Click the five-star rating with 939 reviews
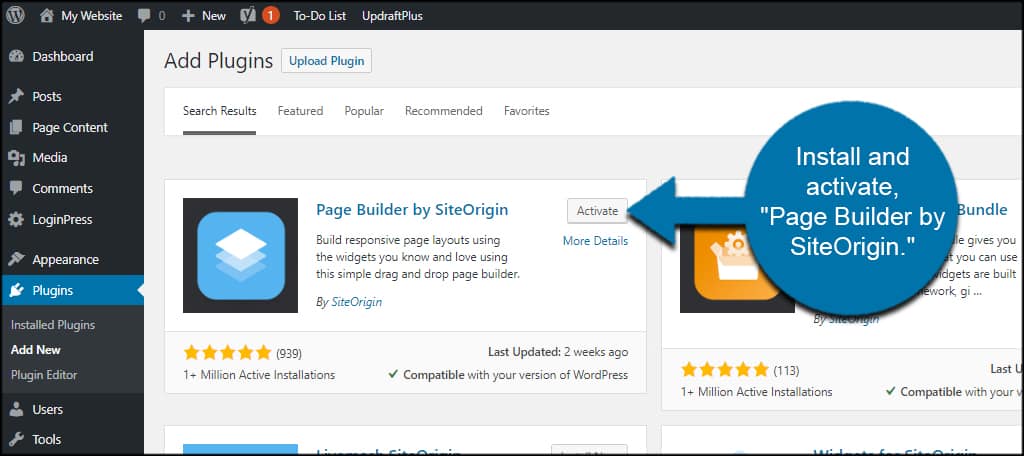Viewport: 1024px width, 456px height. click(x=227, y=353)
